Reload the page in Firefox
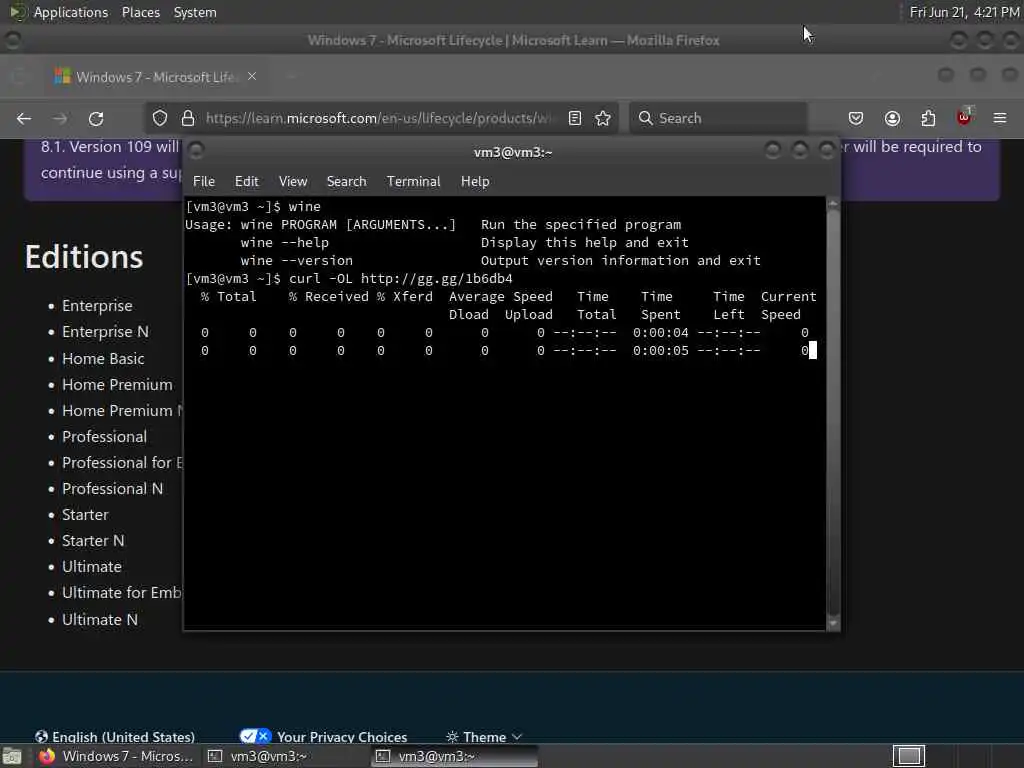1024x768 pixels. point(96,118)
